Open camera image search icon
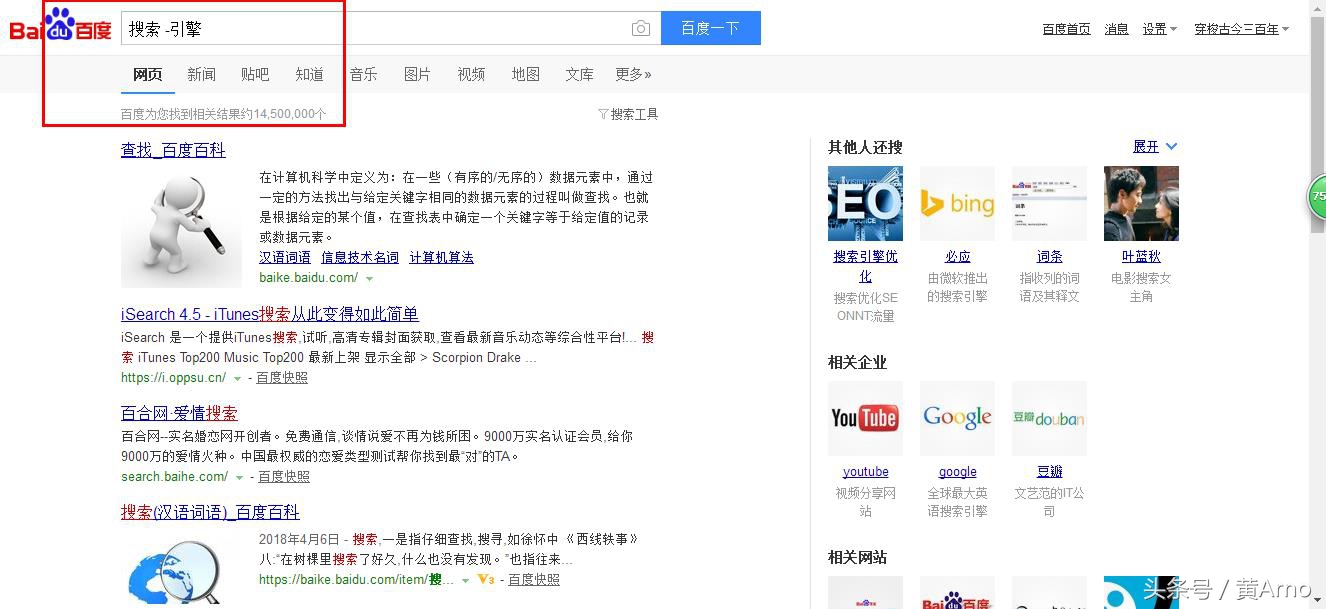This screenshot has height=609, width=1326. 641,29
